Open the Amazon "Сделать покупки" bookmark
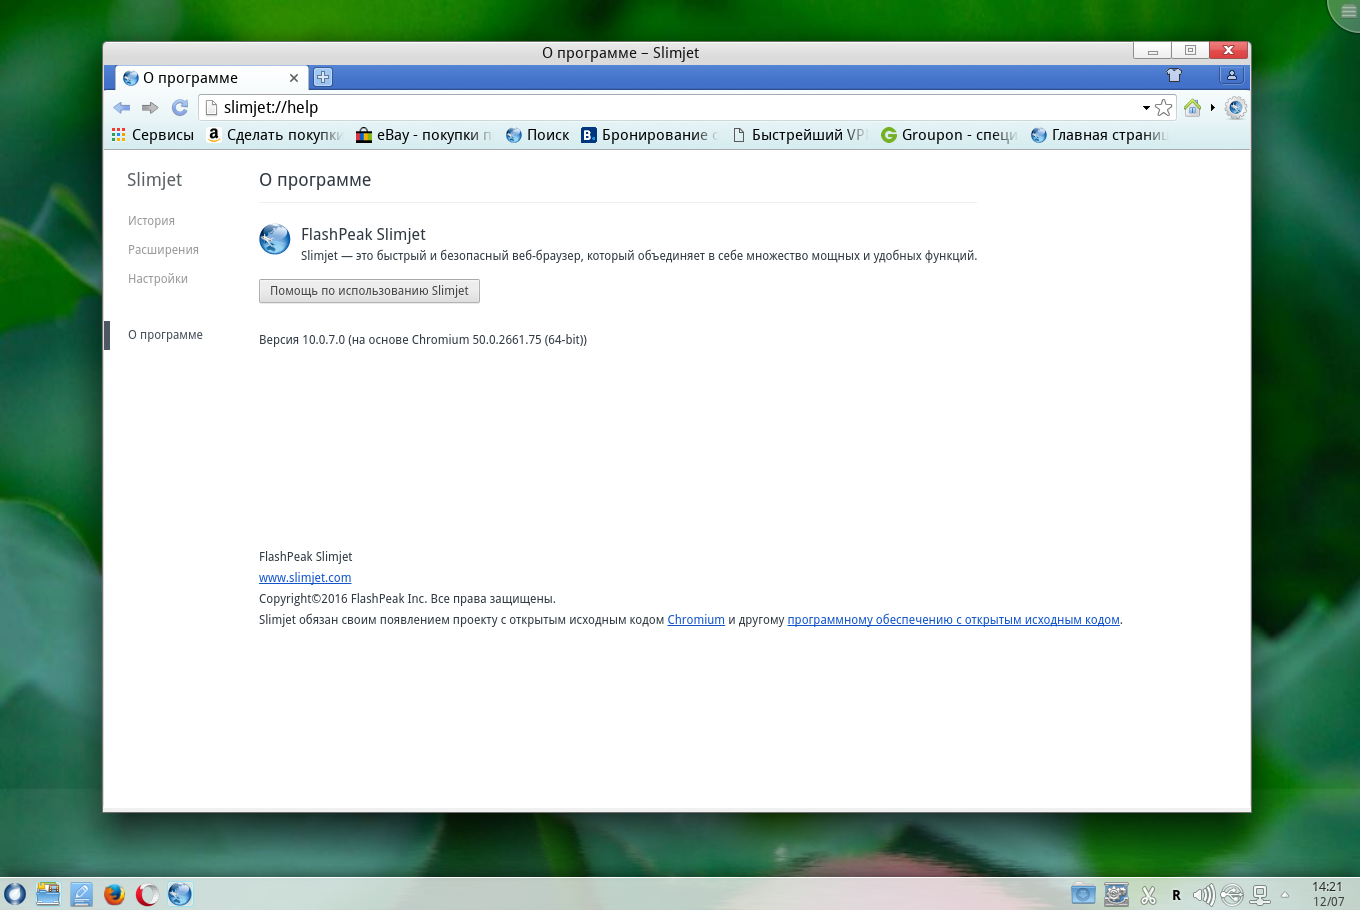This screenshot has height=910, width=1360. click(x=274, y=135)
